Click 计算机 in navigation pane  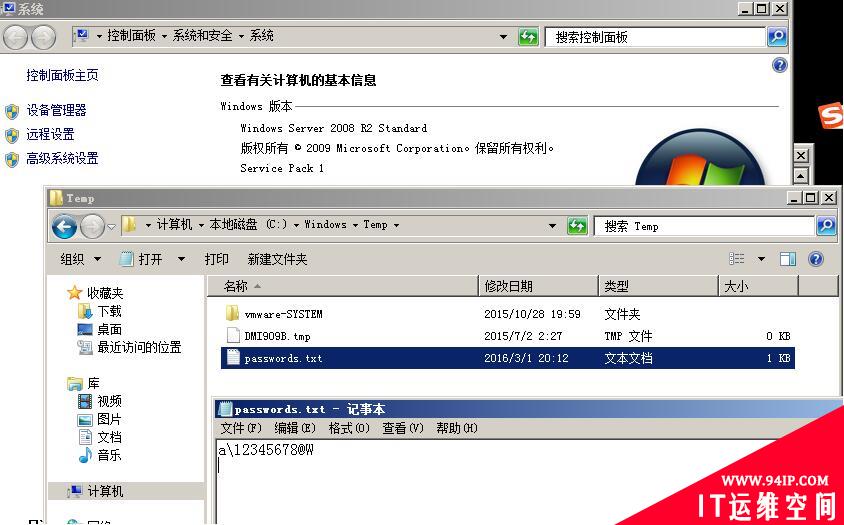point(105,491)
